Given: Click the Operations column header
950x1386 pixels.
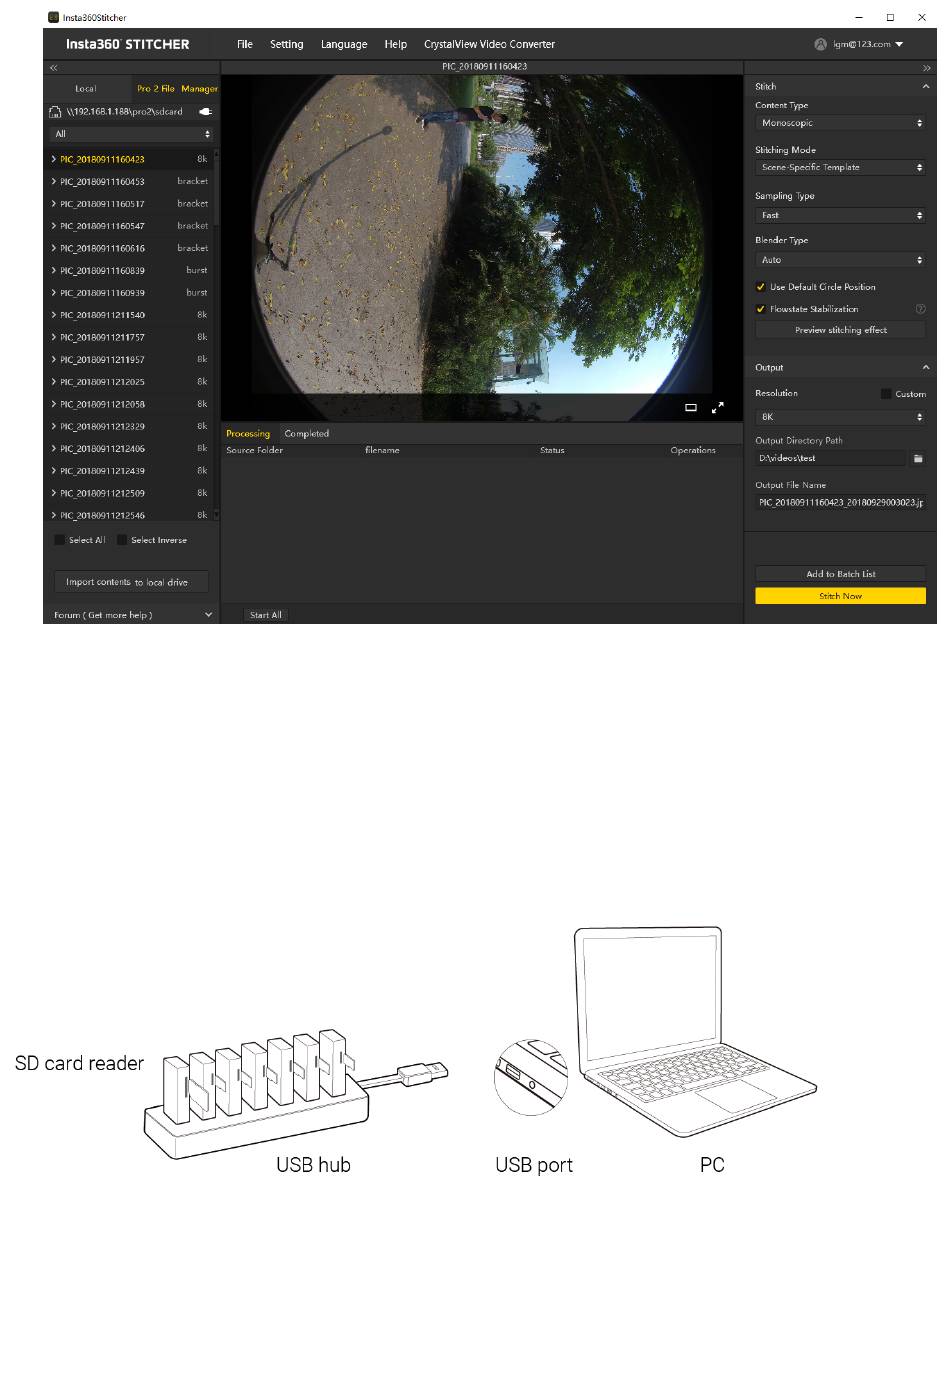Looking at the screenshot, I should (x=693, y=450).
